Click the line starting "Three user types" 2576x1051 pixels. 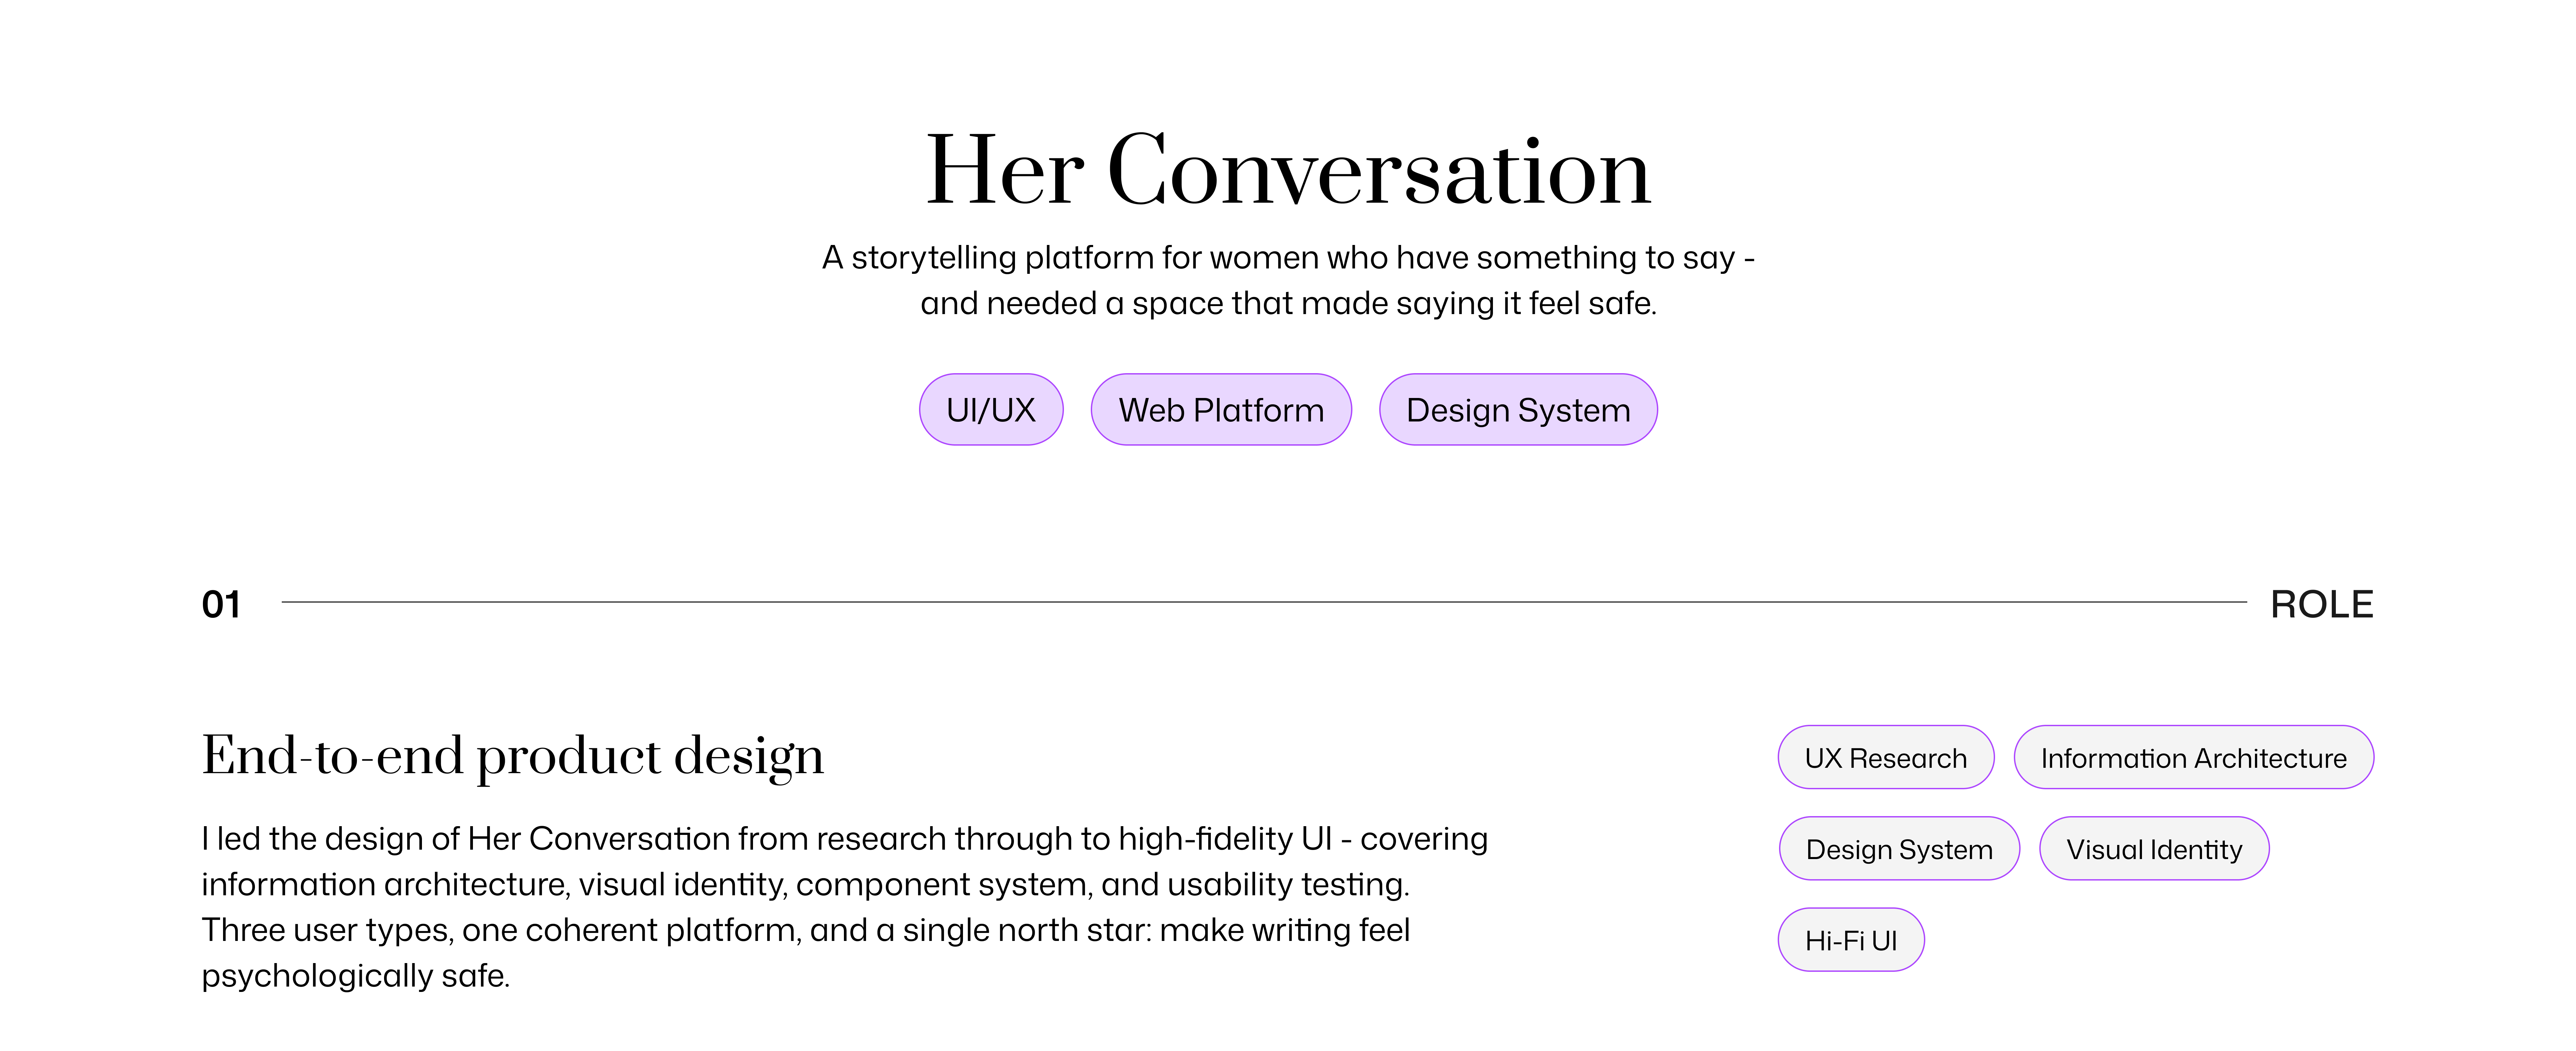pos(805,930)
